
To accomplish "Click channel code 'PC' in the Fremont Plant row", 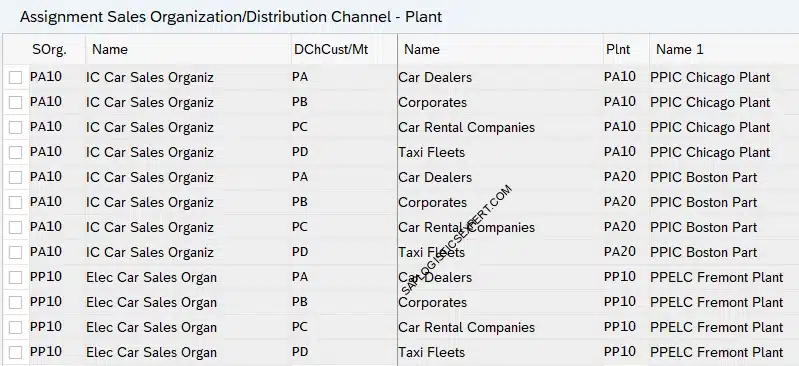I will [300, 327].
